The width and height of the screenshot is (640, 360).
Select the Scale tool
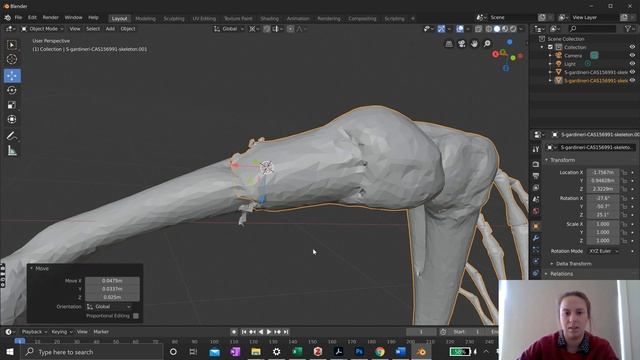pyautogui.click(x=12, y=105)
